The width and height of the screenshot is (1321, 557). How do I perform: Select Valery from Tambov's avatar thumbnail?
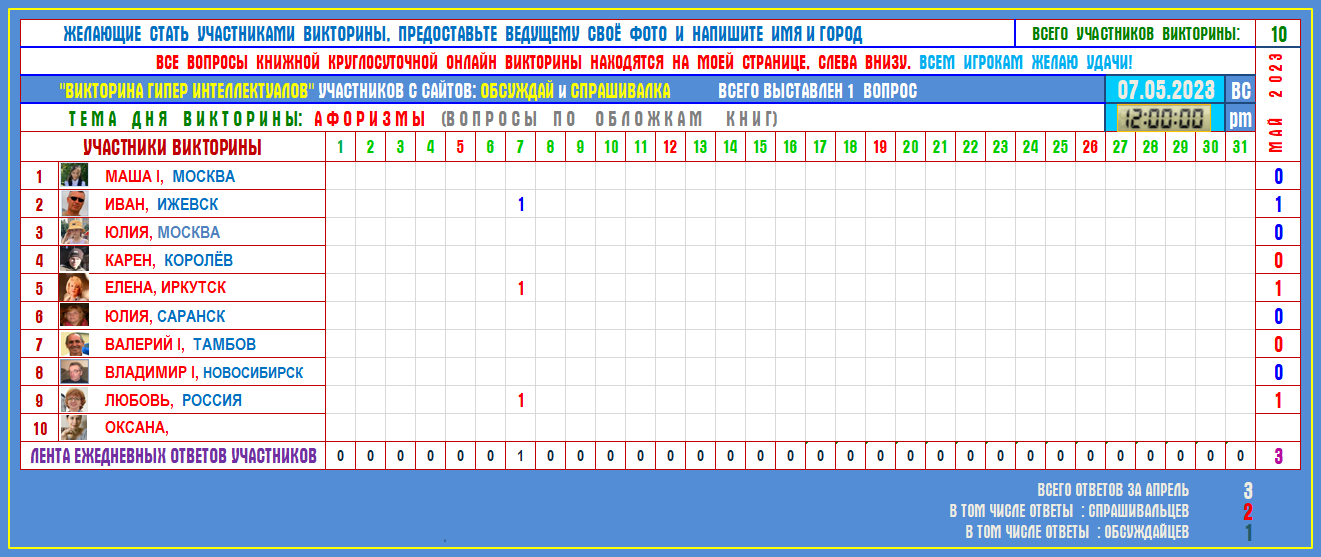pyautogui.click(x=74, y=344)
